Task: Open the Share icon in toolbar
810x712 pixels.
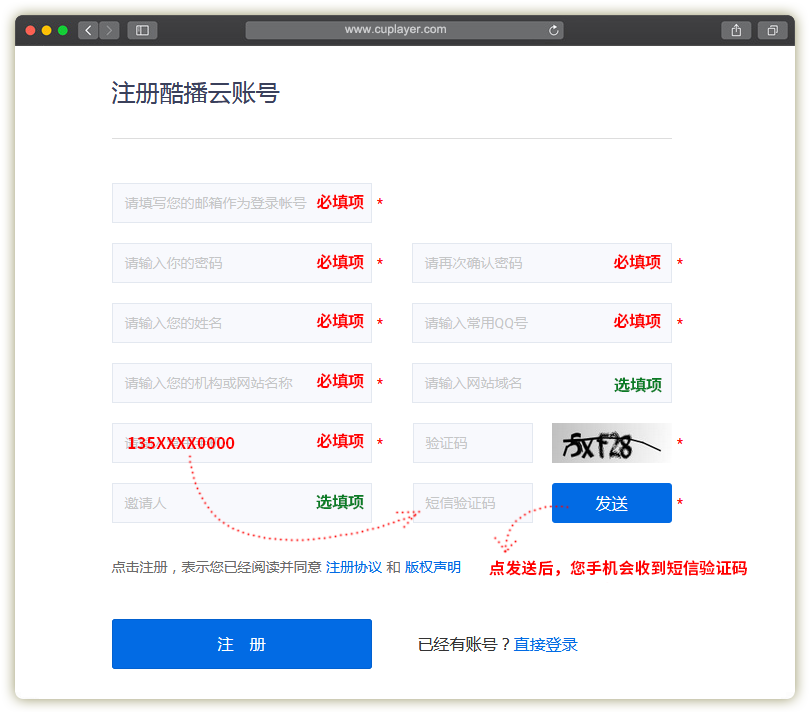Action: click(x=736, y=30)
